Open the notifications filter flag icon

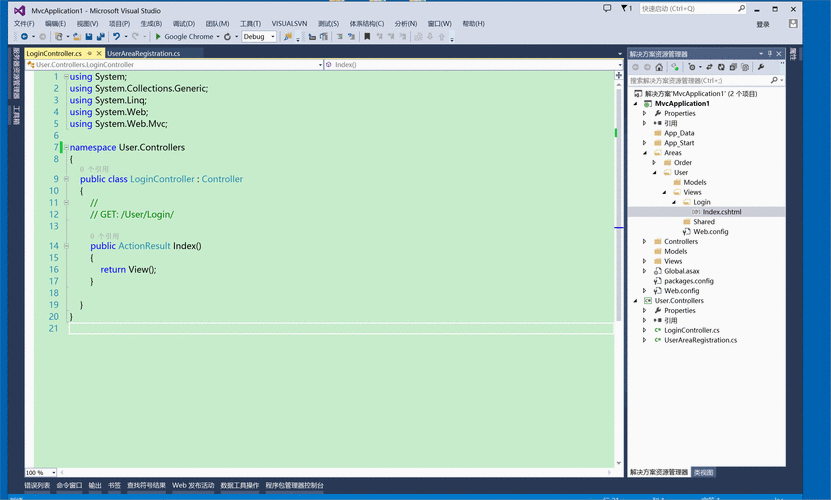624,8
